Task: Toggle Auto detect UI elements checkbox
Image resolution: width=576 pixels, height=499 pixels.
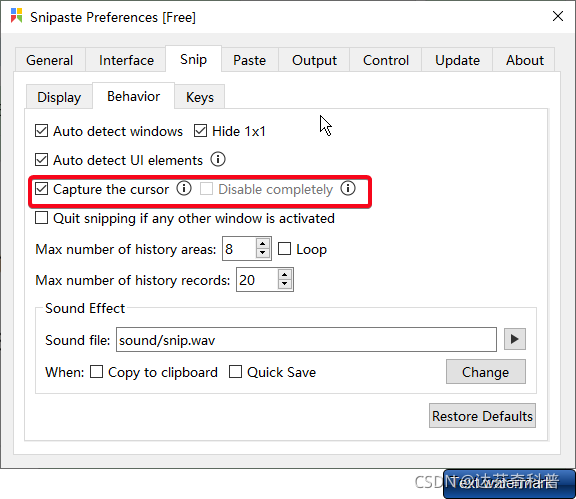Action: pos(42,160)
